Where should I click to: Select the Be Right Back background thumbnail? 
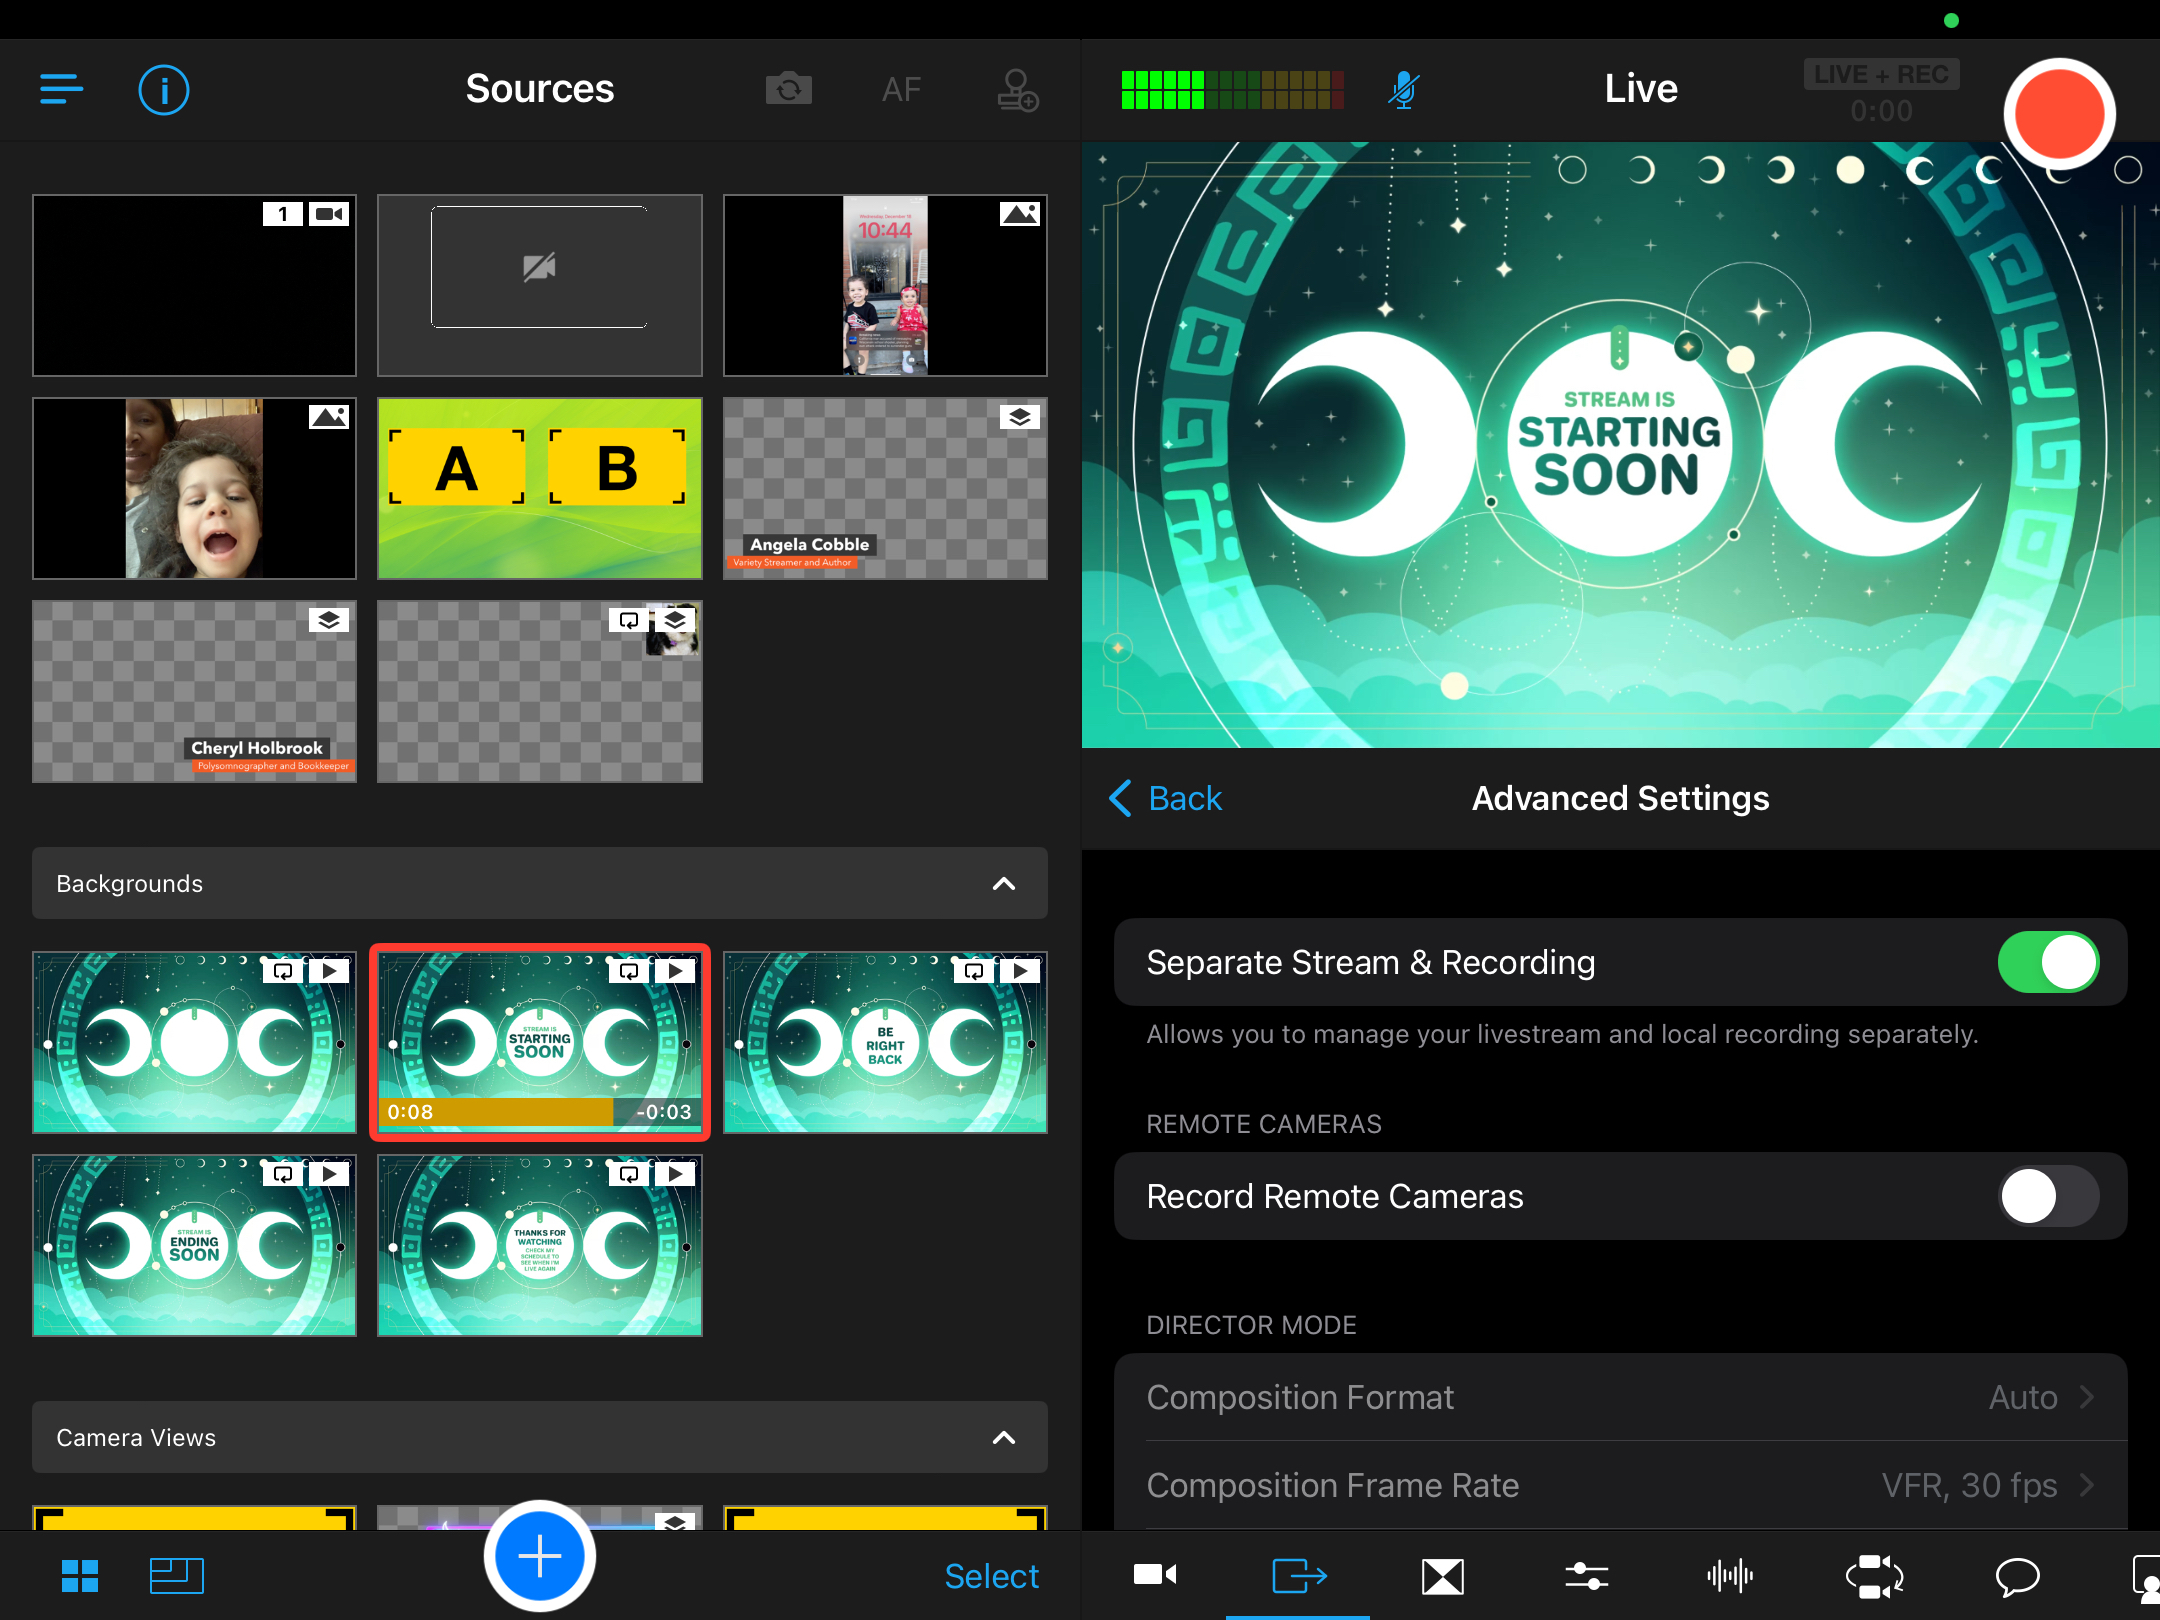coord(885,1042)
